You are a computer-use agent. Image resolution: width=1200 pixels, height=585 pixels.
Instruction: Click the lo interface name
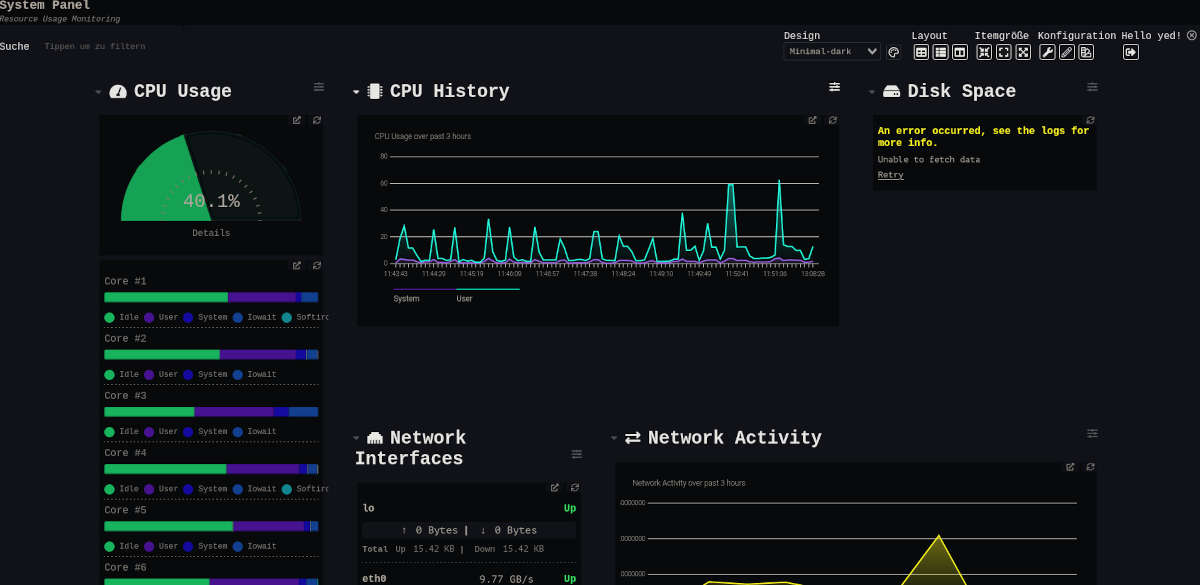click(368, 508)
